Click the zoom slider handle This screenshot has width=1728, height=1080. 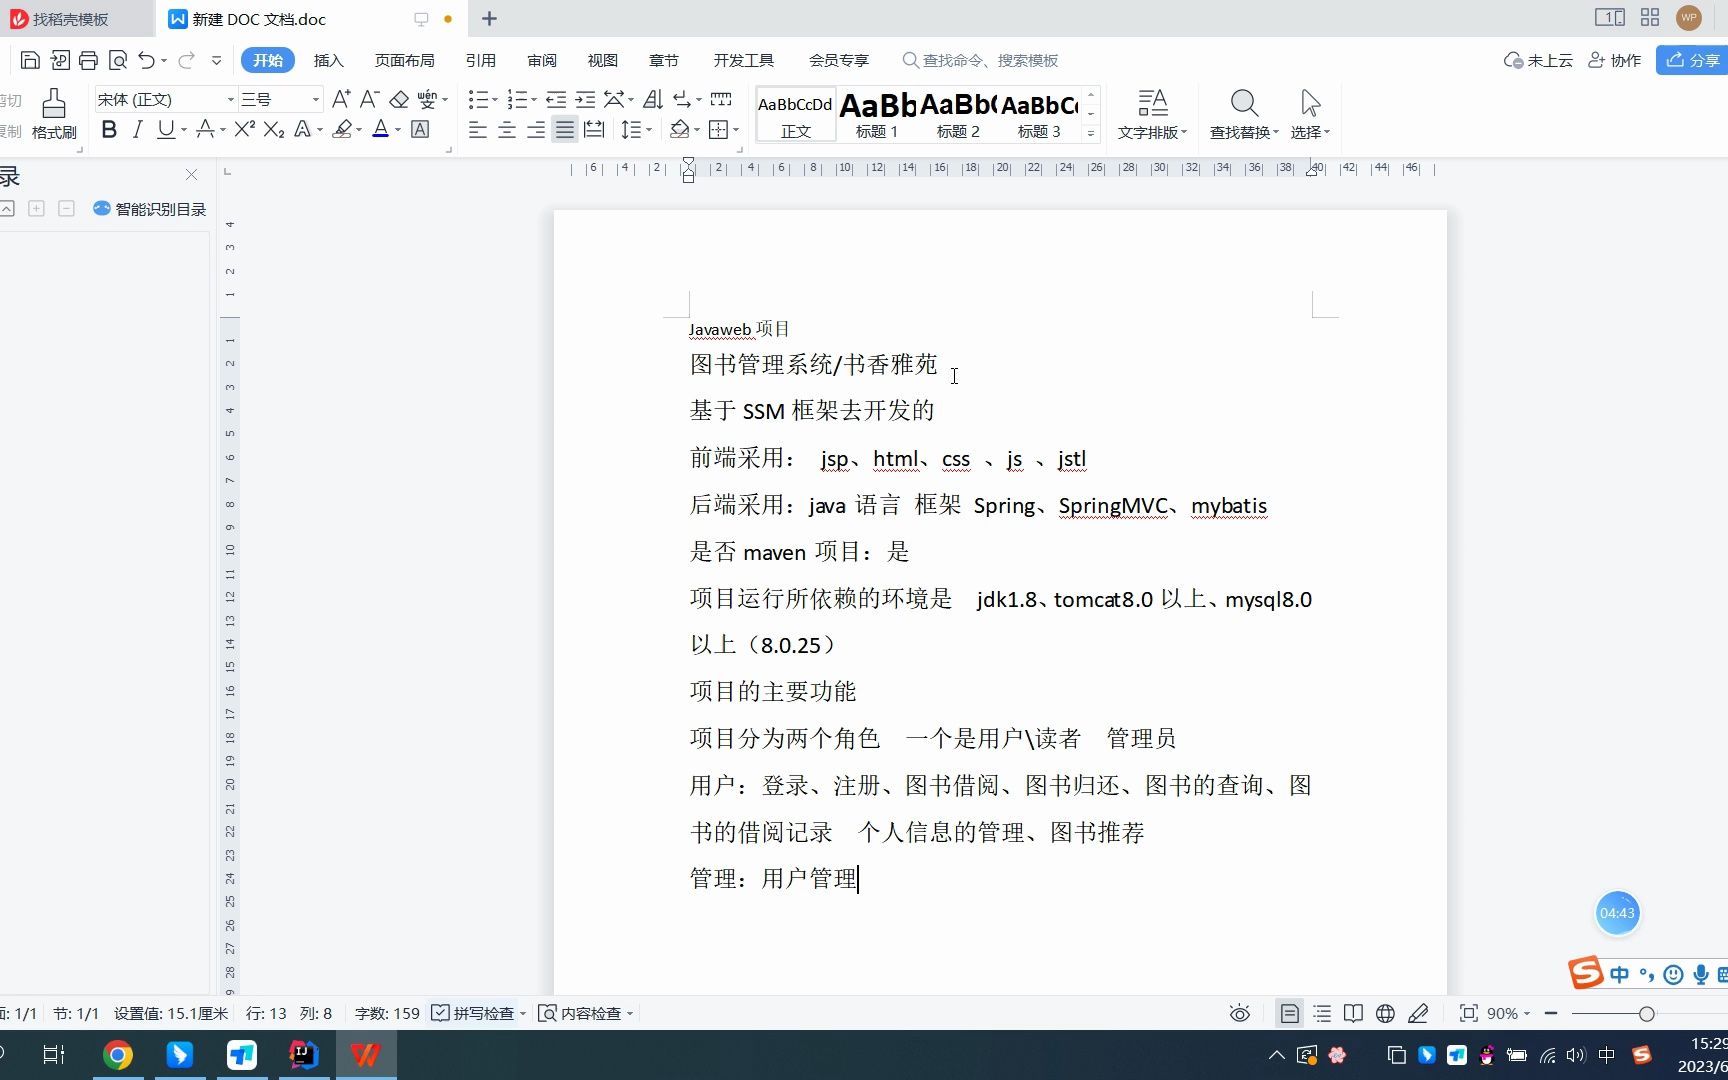point(1646,1013)
